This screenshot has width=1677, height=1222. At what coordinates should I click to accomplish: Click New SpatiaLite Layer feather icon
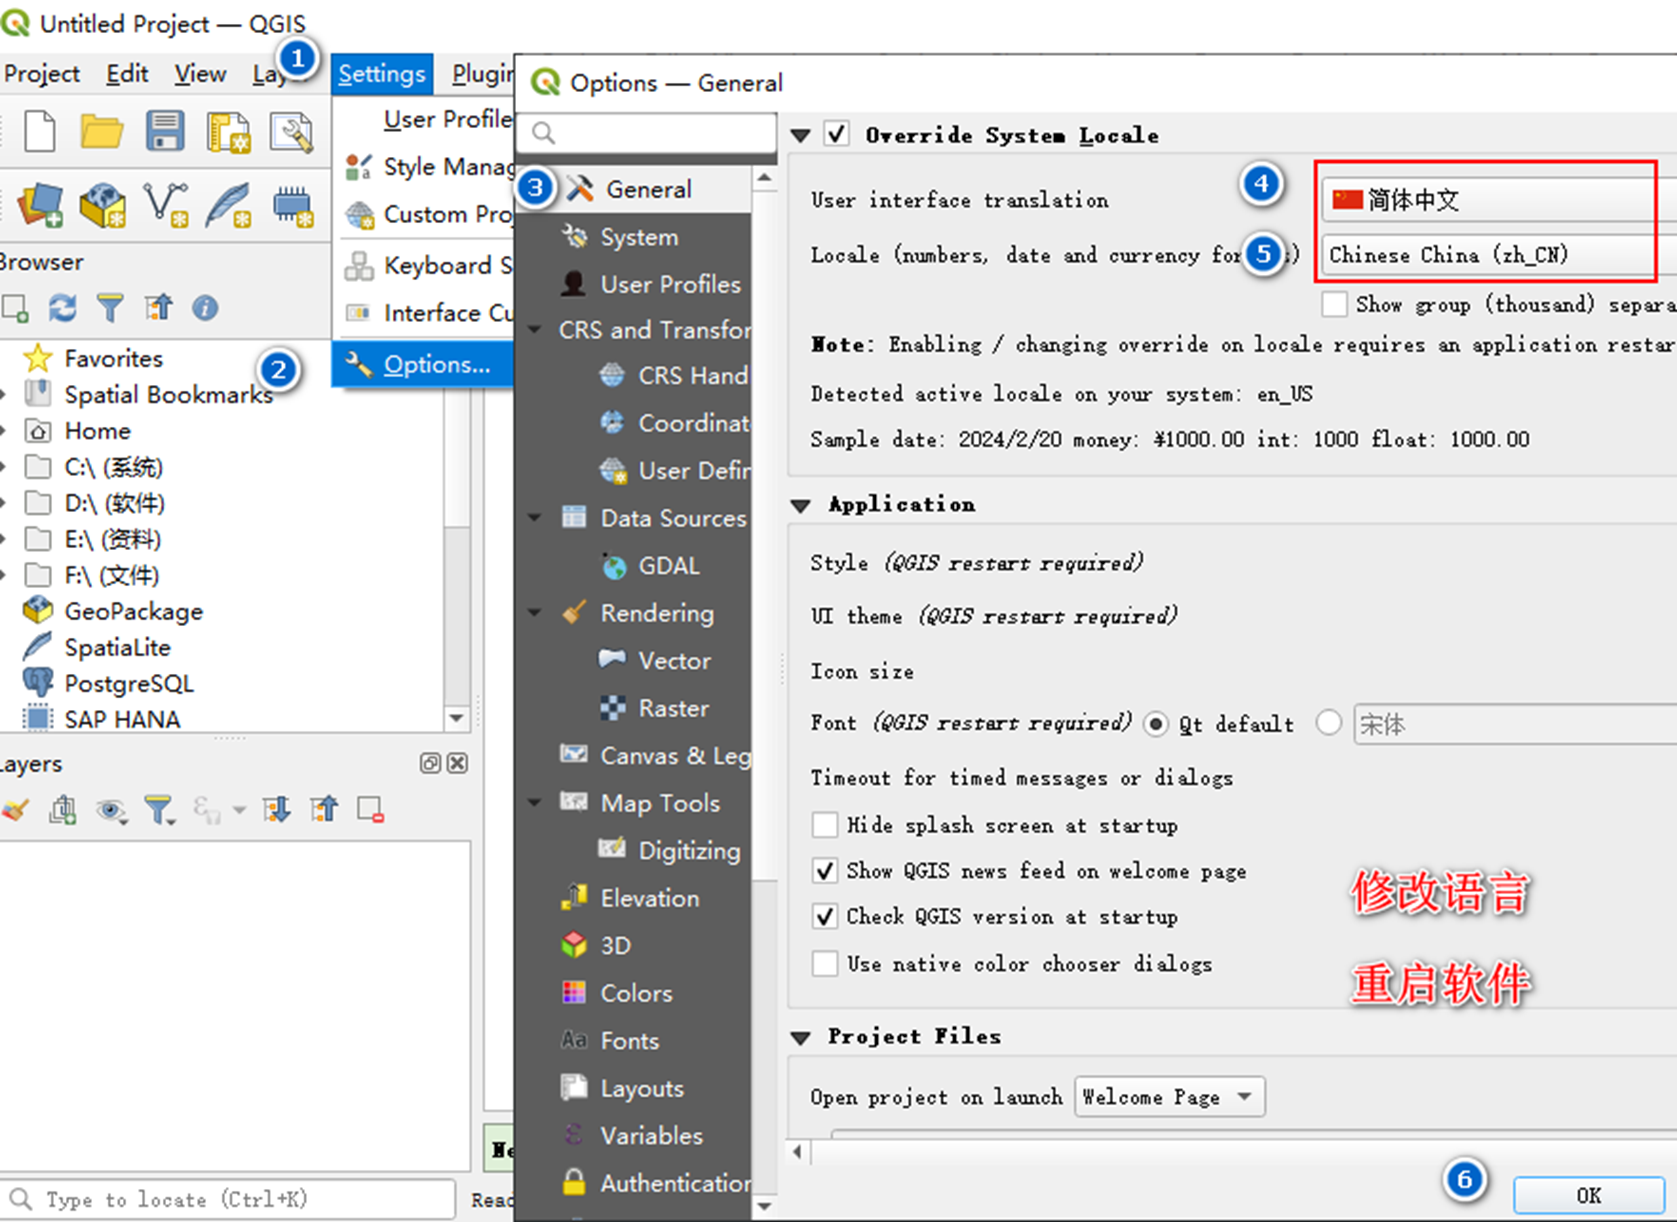tap(229, 205)
